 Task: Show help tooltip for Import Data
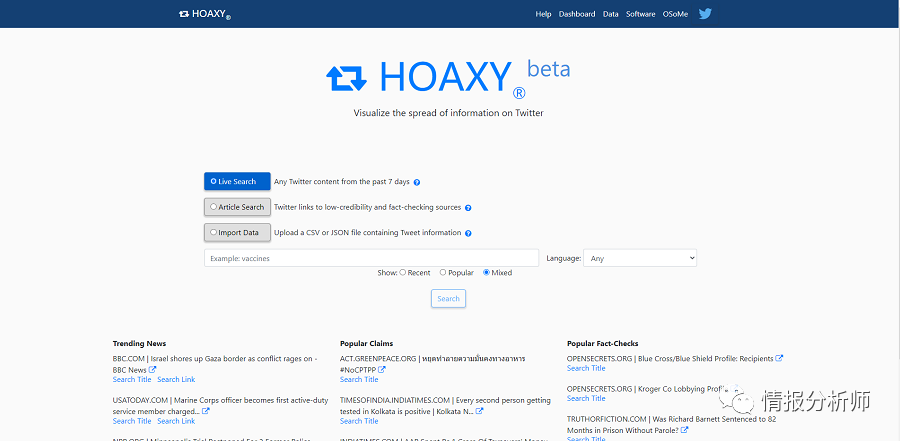468,233
